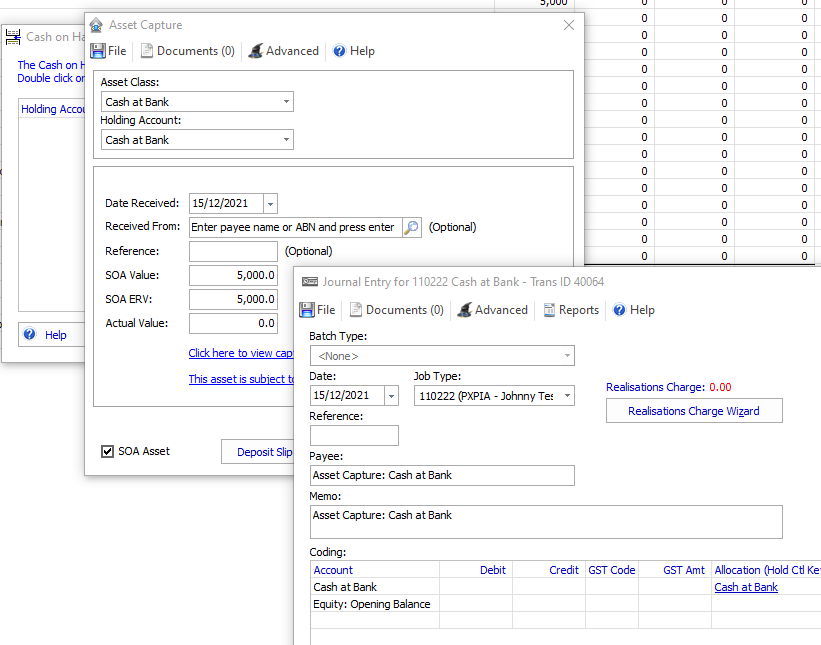Click the File save icon in Asset Capture
The width and height of the screenshot is (821, 645).
(x=98, y=51)
